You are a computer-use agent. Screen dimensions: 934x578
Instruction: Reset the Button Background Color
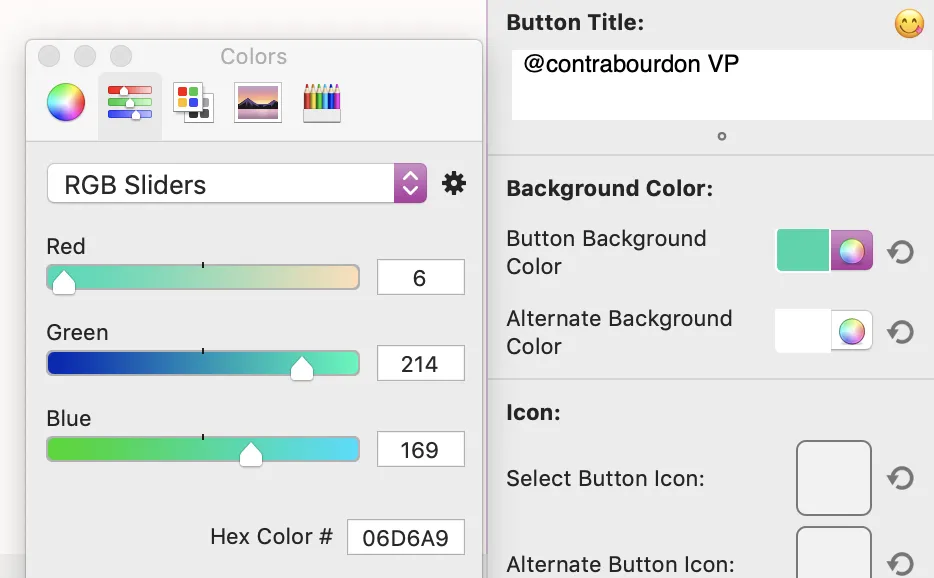[x=901, y=252]
